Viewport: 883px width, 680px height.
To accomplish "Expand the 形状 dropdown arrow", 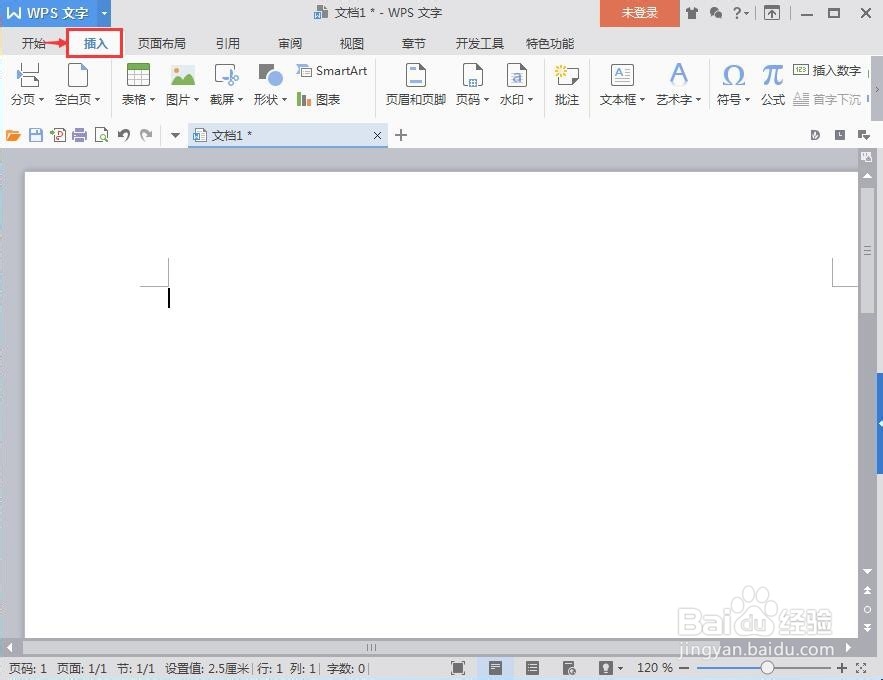I will (x=284, y=100).
